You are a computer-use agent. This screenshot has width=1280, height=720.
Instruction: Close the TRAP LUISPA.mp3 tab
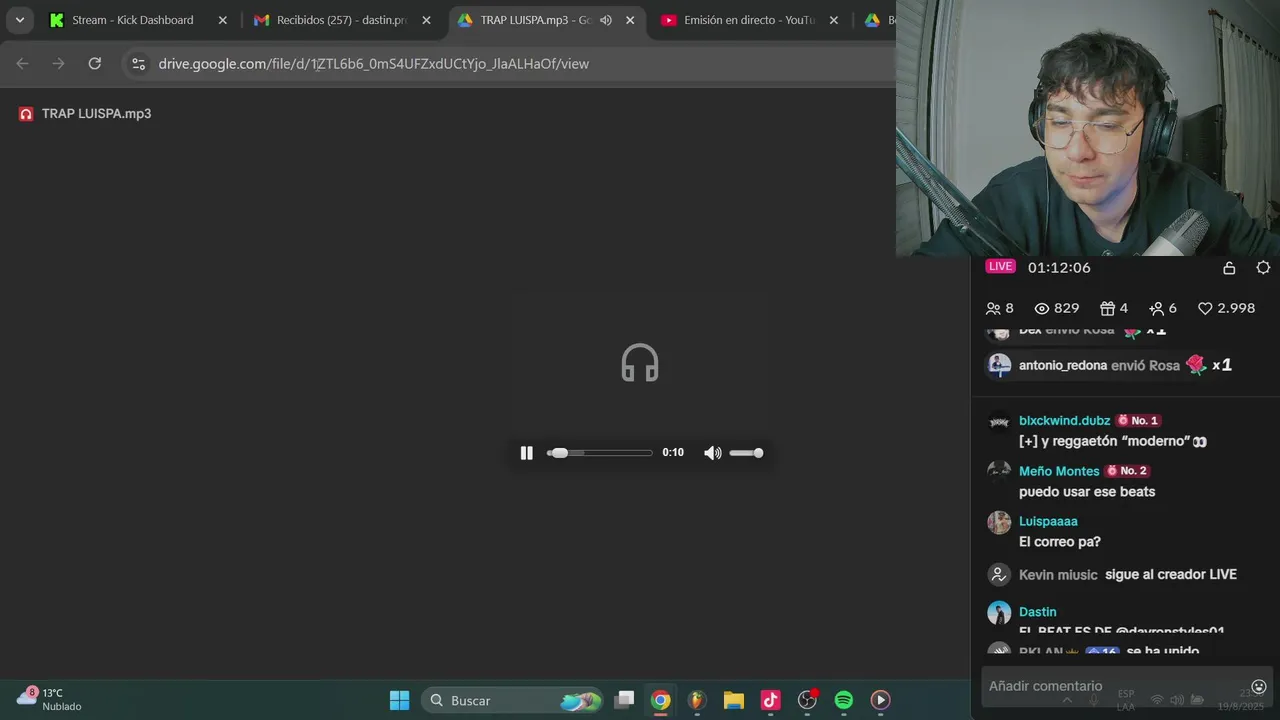pos(630,20)
